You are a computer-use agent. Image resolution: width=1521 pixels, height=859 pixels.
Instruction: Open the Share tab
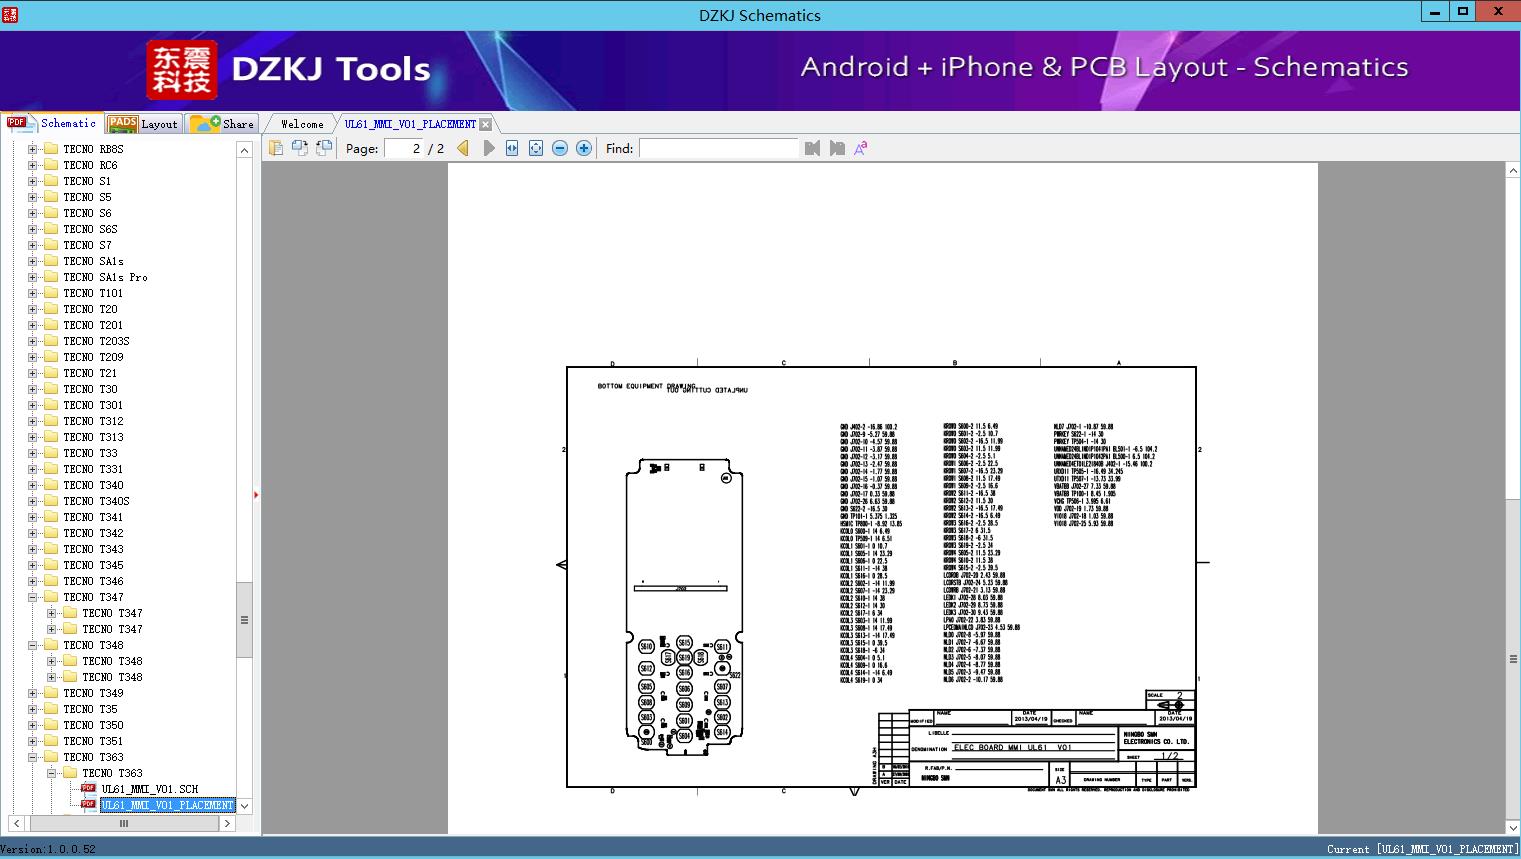pos(223,124)
